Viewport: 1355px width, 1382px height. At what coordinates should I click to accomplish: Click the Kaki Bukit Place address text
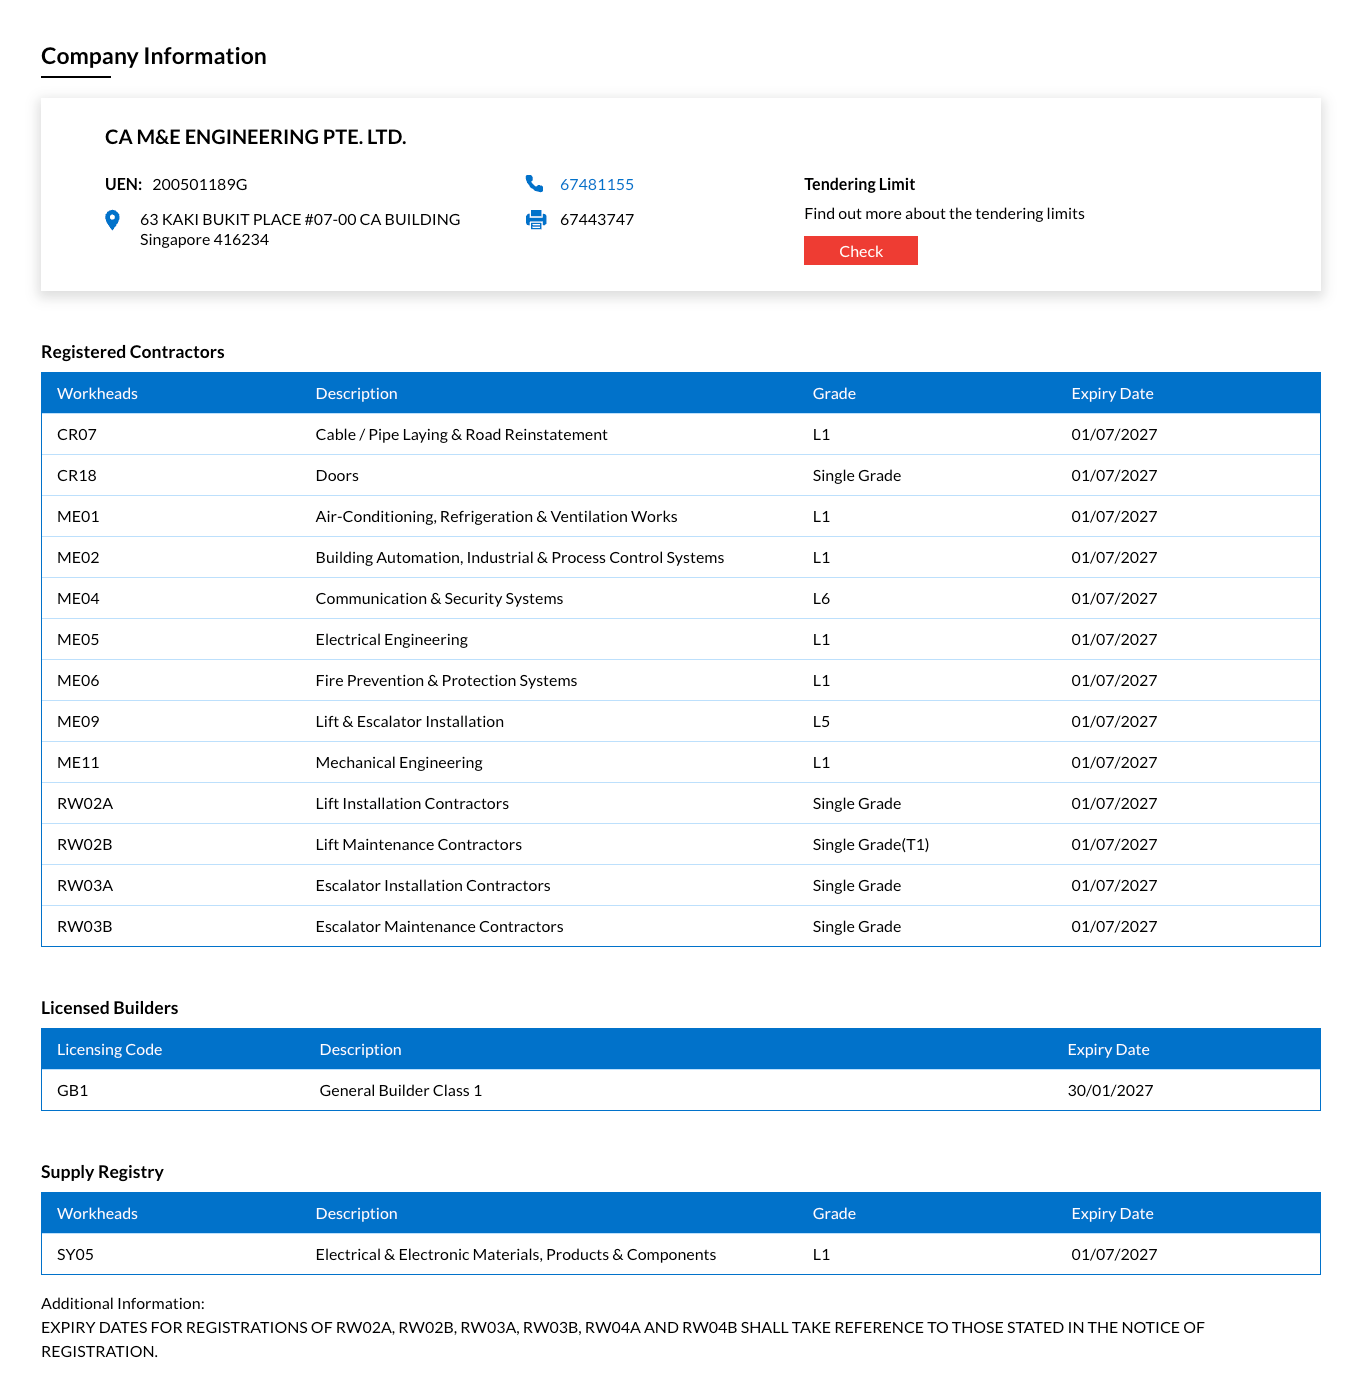click(x=299, y=220)
